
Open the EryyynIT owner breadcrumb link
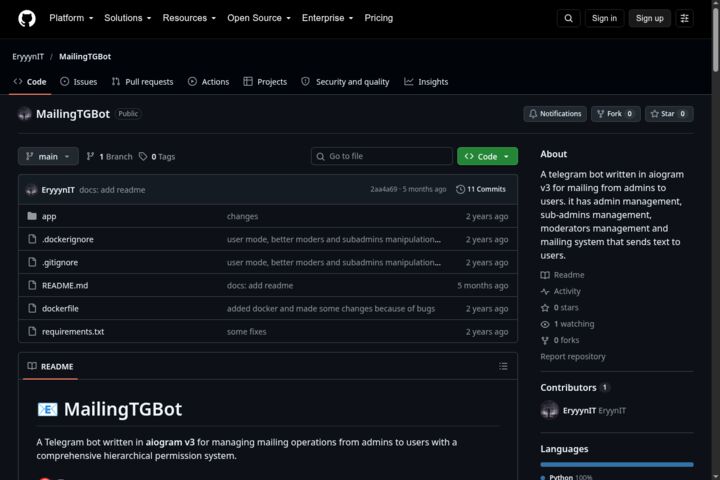28,56
